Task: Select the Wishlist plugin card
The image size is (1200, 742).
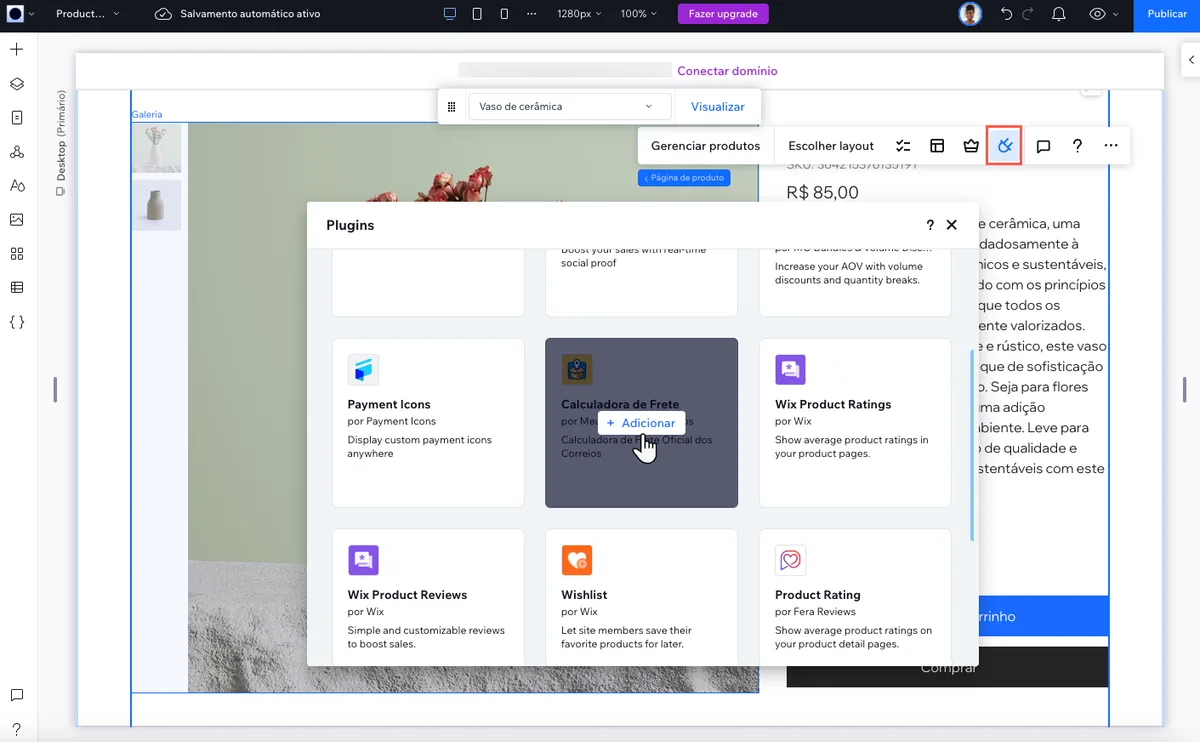Action: (641, 597)
